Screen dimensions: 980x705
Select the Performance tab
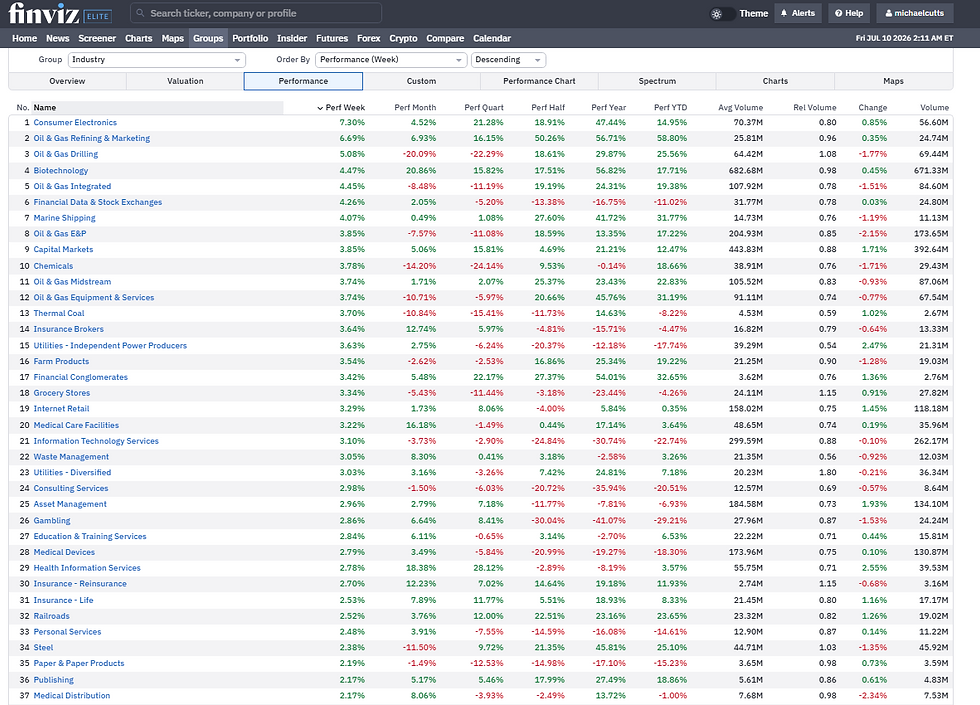pyautogui.click(x=303, y=81)
